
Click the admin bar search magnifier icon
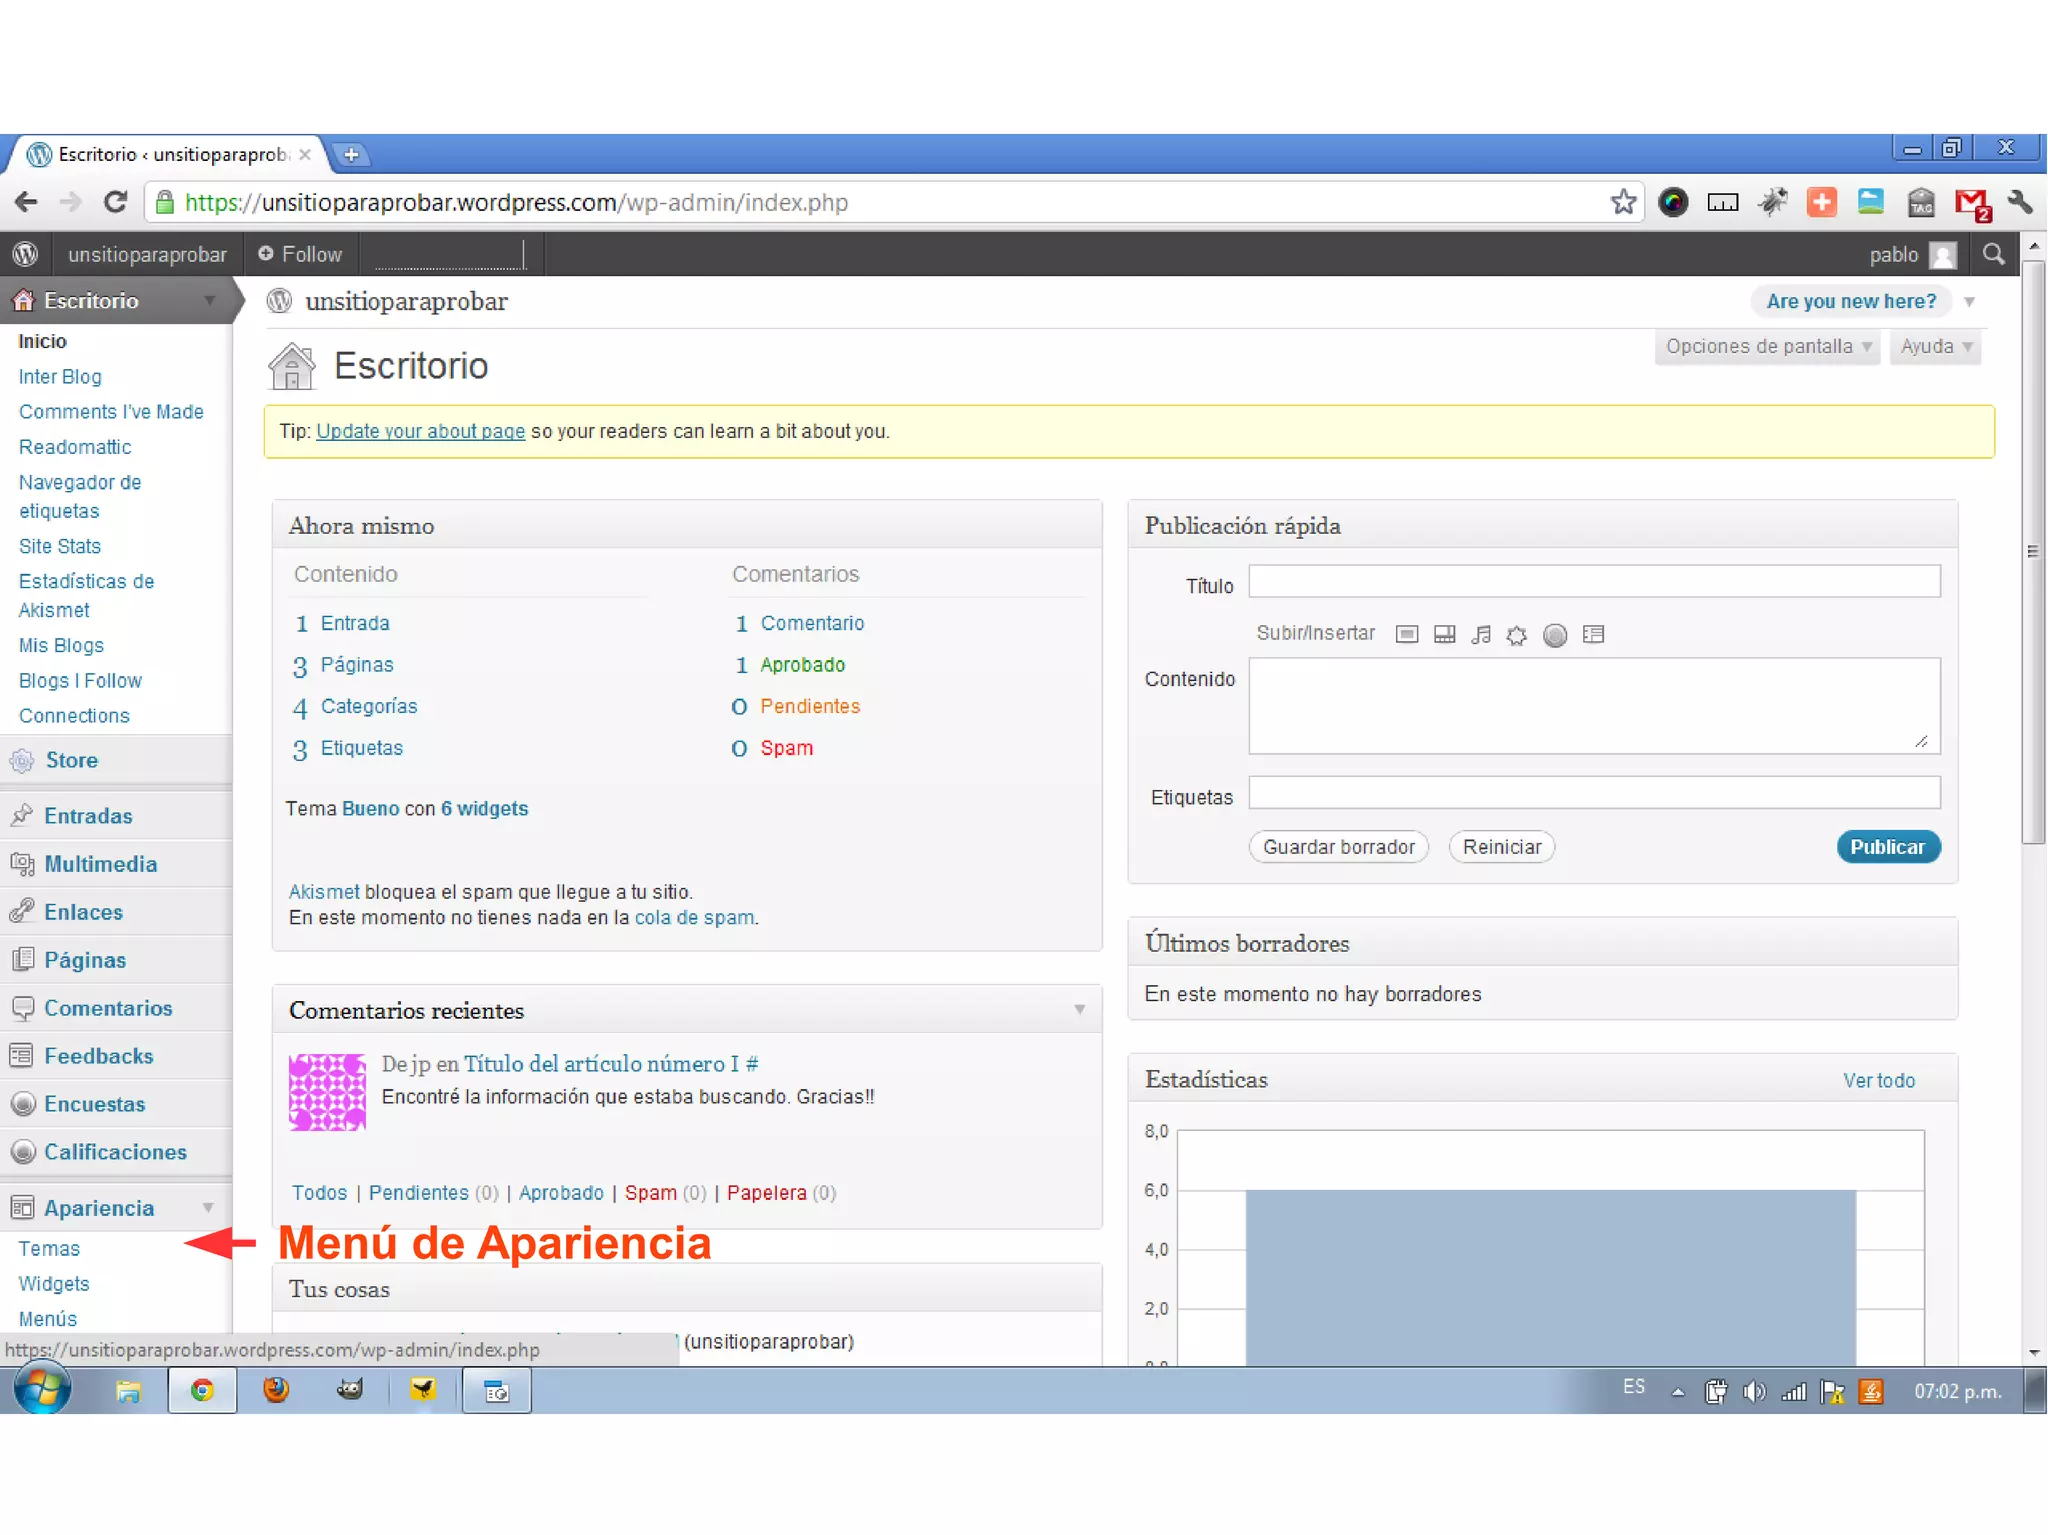point(1993,254)
